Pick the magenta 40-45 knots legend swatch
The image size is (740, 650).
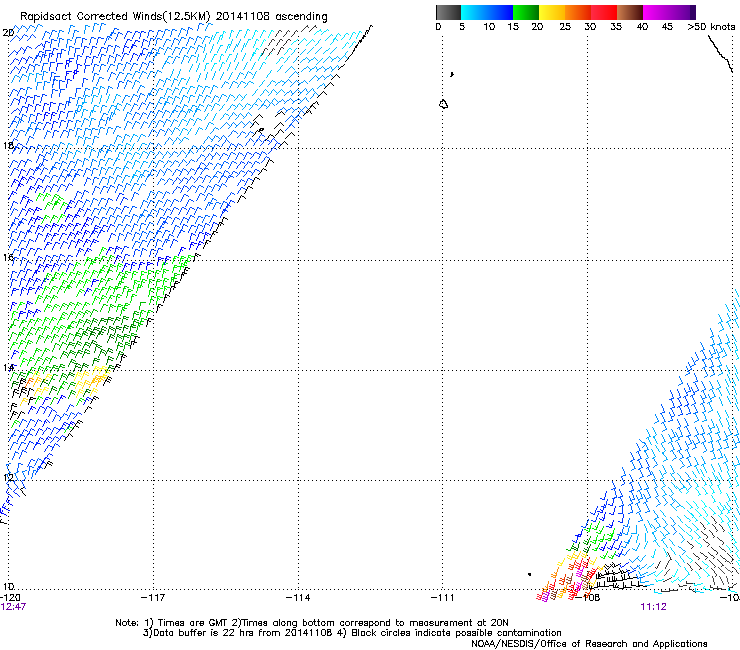(x=656, y=12)
